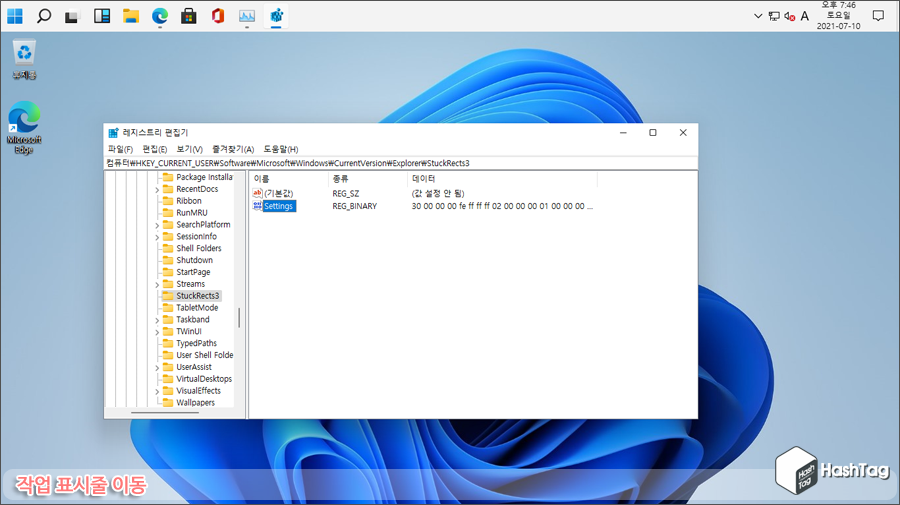Select Settings binary value entry
The image size is (900, 505).
click(x=278, y=206)
